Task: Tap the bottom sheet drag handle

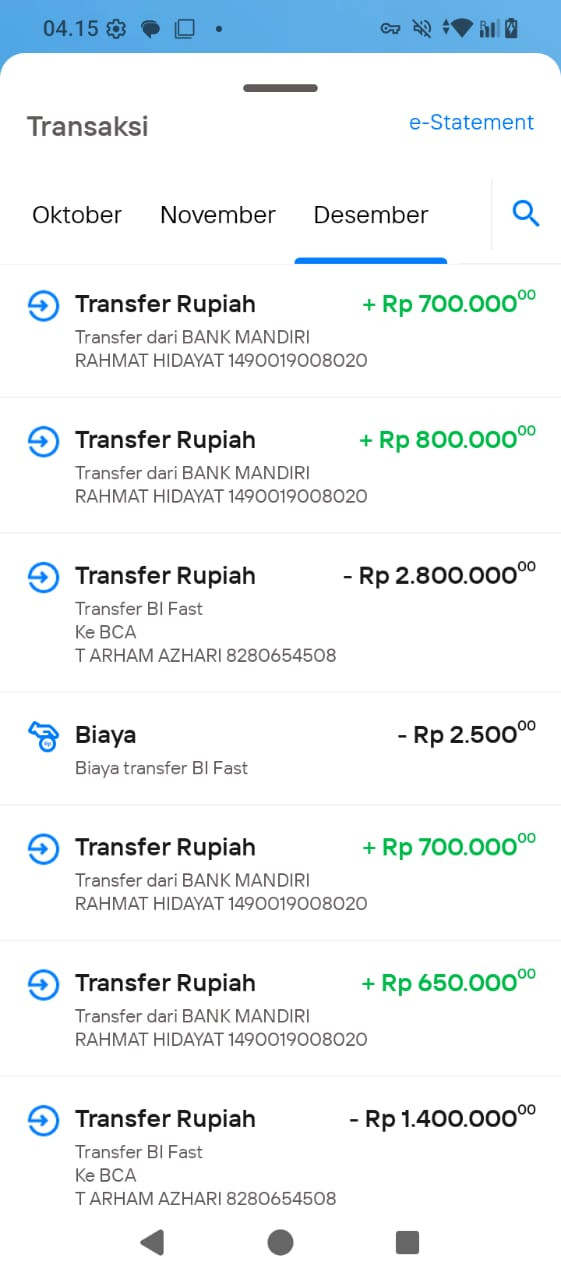Action: (280, 88)
